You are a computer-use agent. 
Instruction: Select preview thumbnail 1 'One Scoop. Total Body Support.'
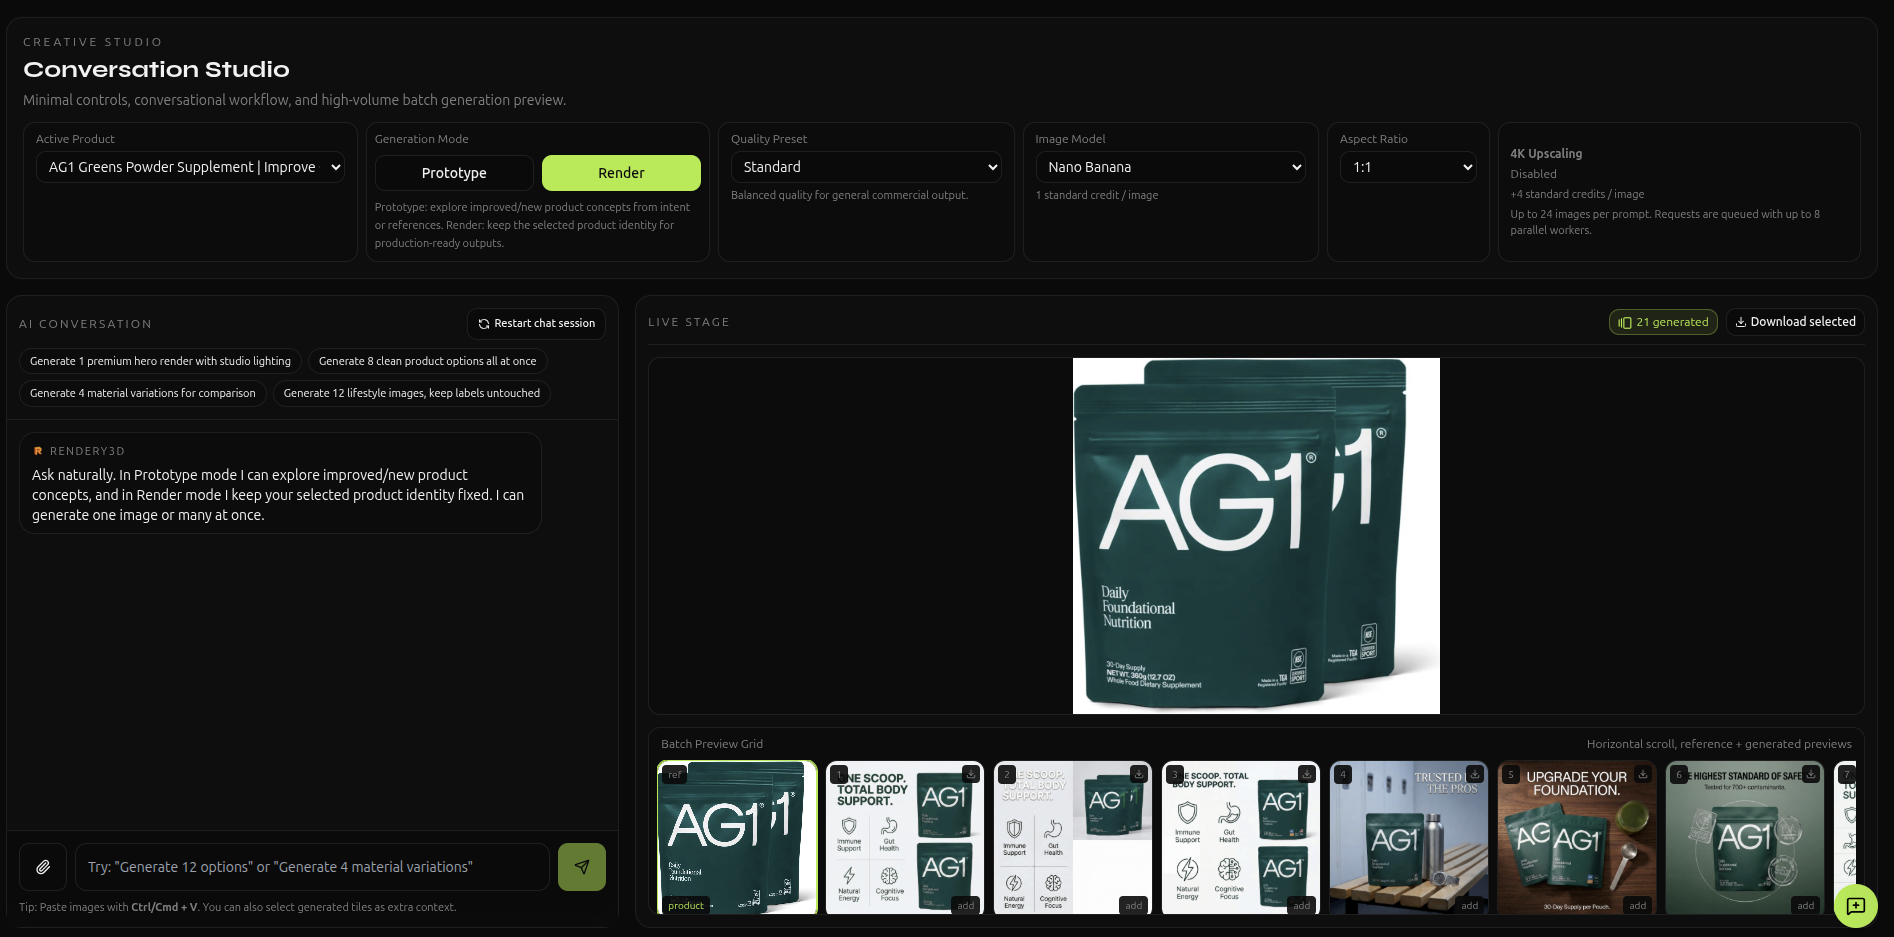click(905, 838)
